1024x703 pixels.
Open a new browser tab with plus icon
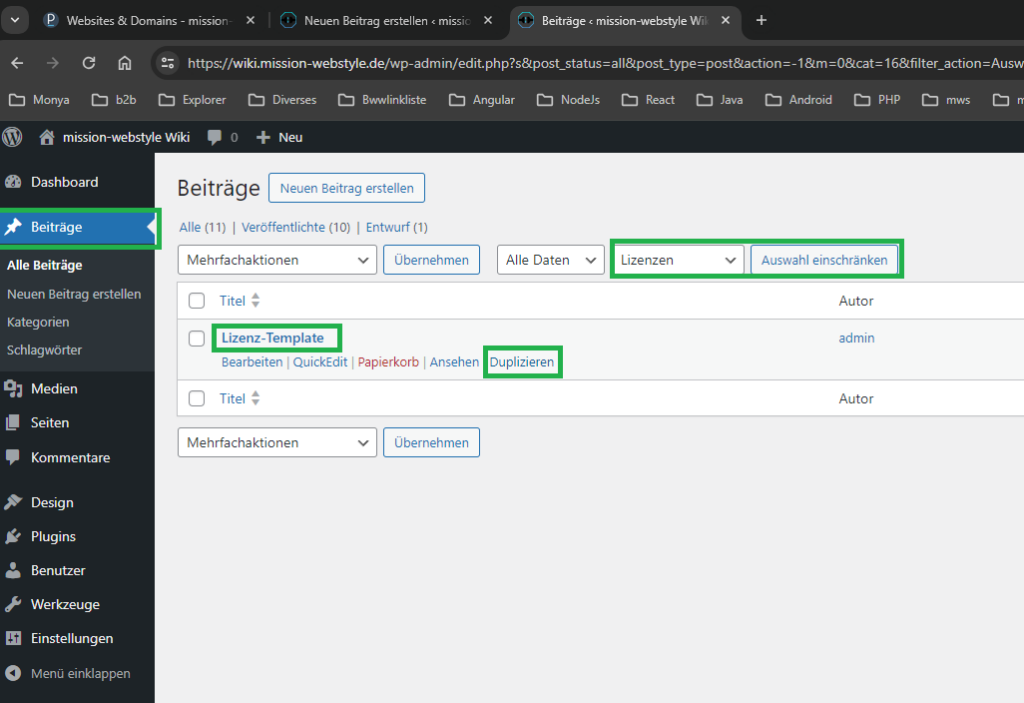(x=761, y=20)
